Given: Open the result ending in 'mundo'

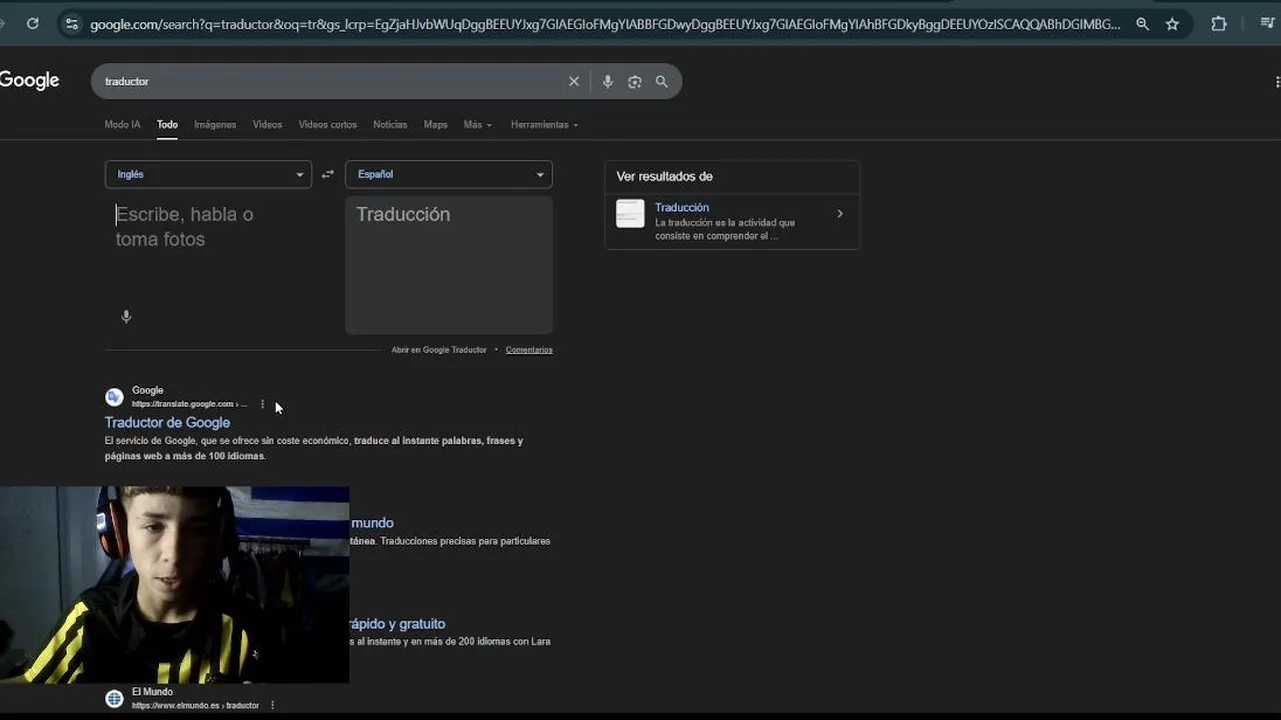Looking at the screenshot, I should 372,523.
